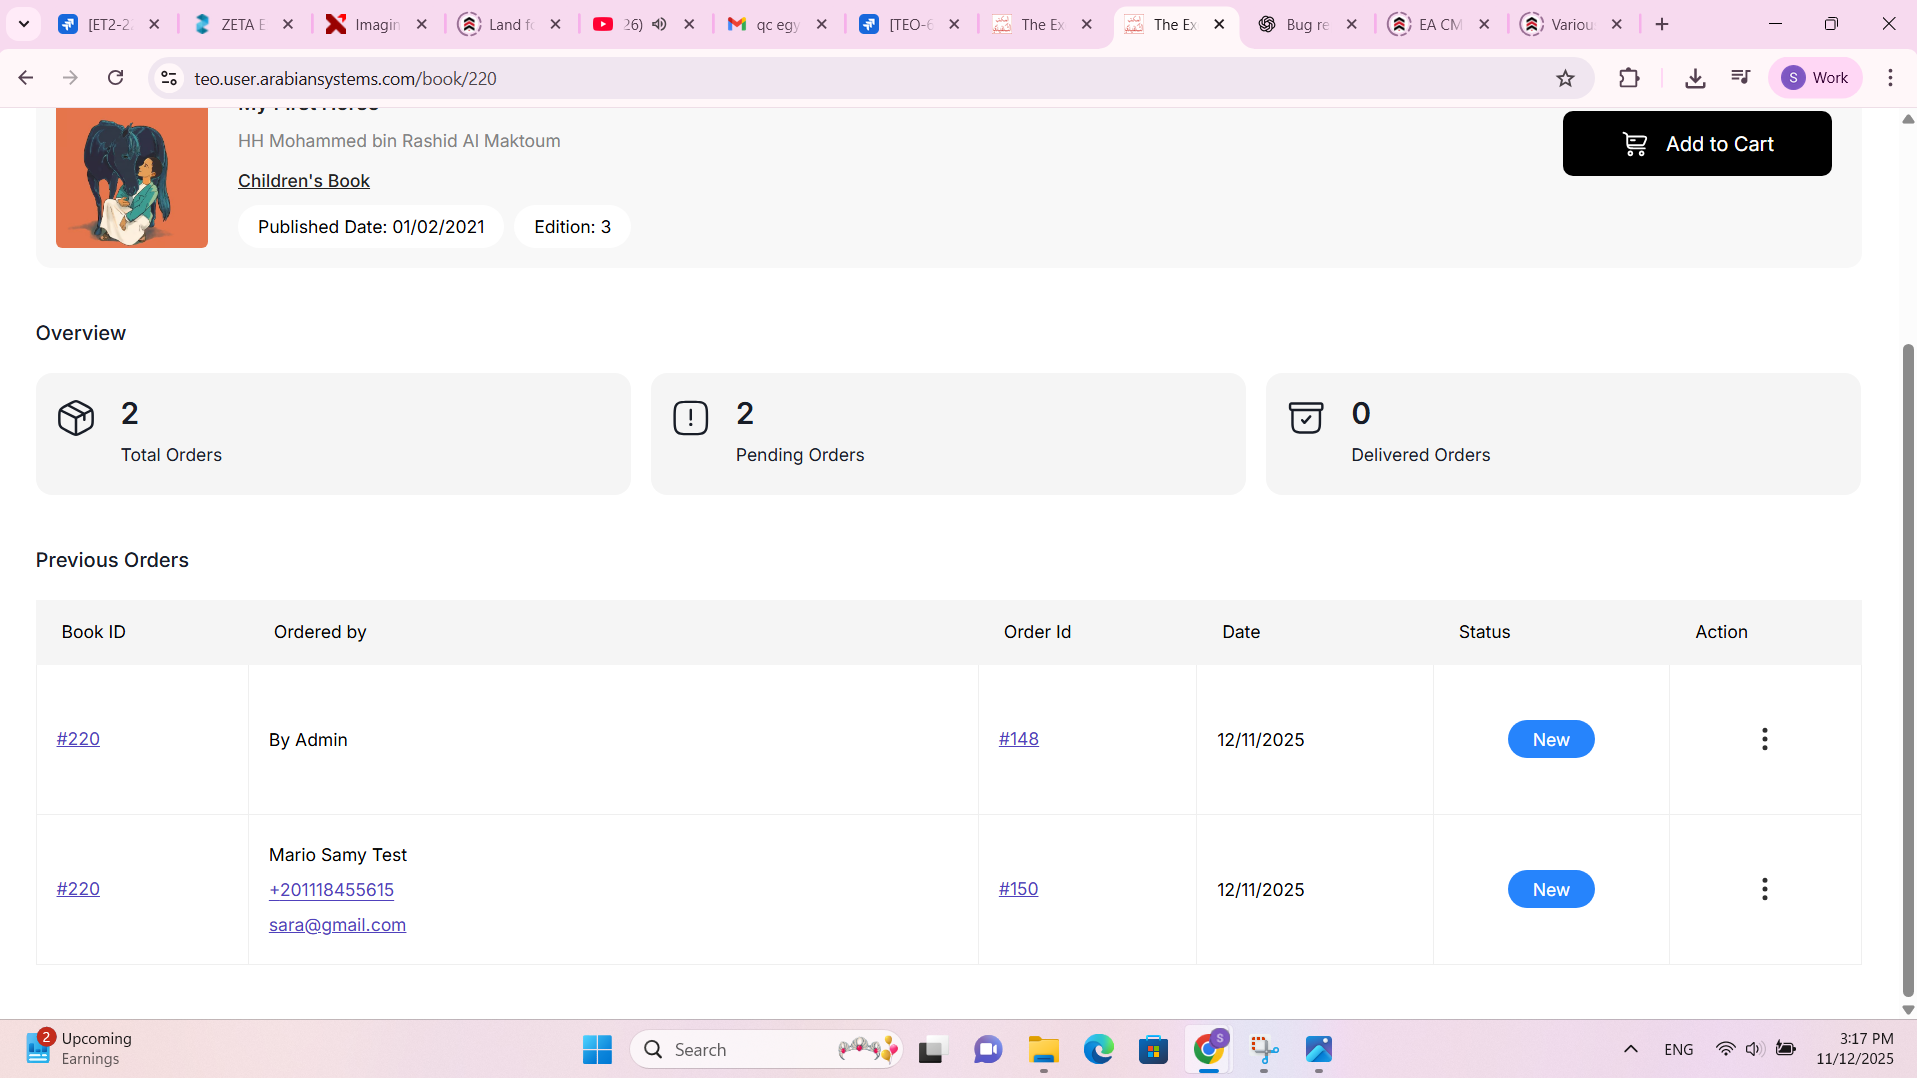Image resolution: width=1917 pixels, height=1078 pixels.
Task: Open Chrome's three-dot menu
Action: (x=1890, y=78)
